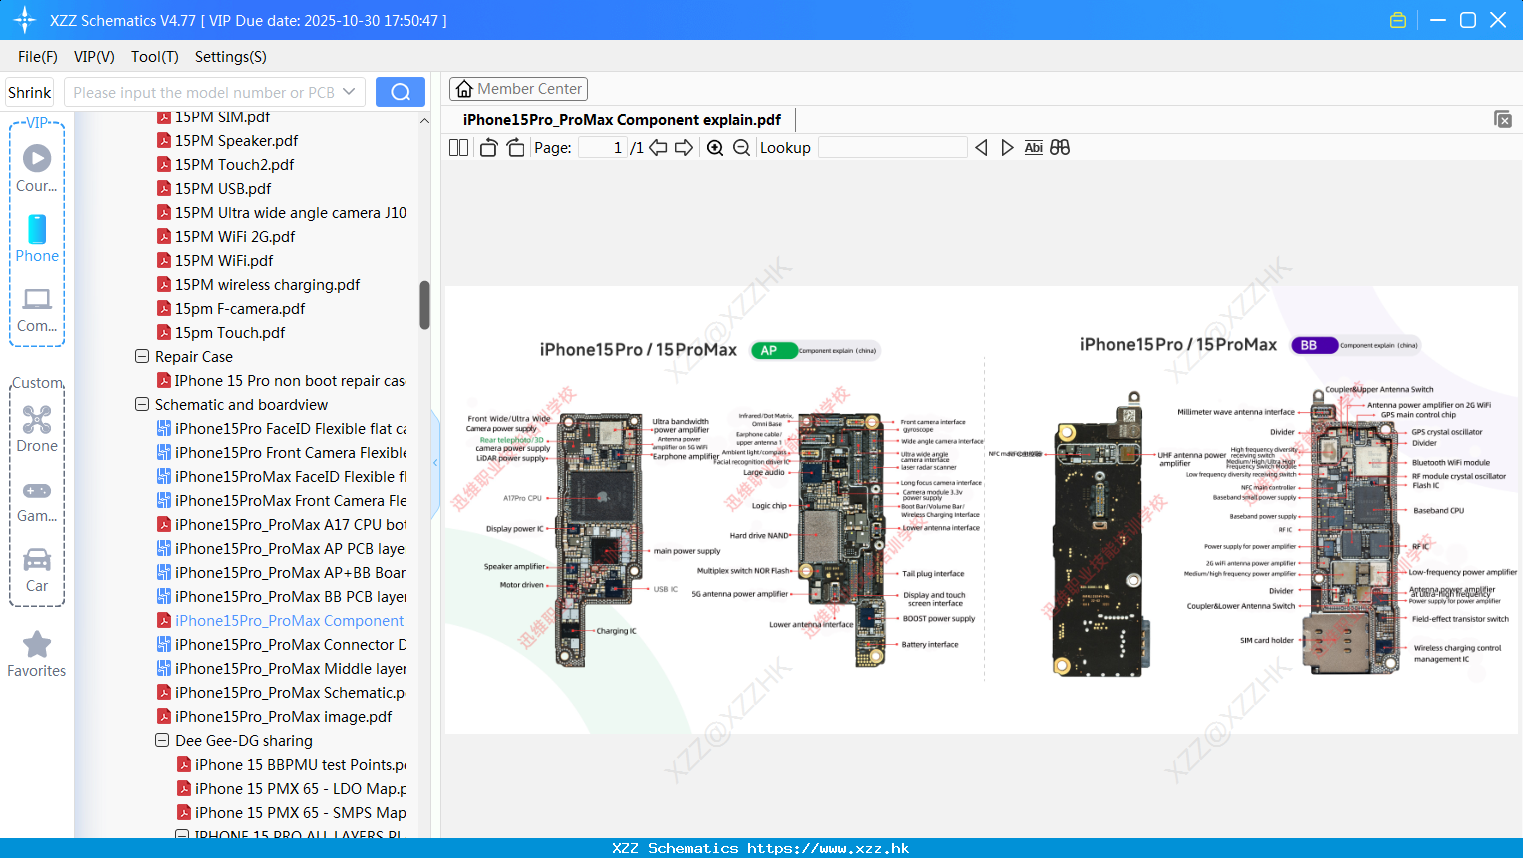
Task: Click the file tree scrollbar thumb
Action: point(424,305)
